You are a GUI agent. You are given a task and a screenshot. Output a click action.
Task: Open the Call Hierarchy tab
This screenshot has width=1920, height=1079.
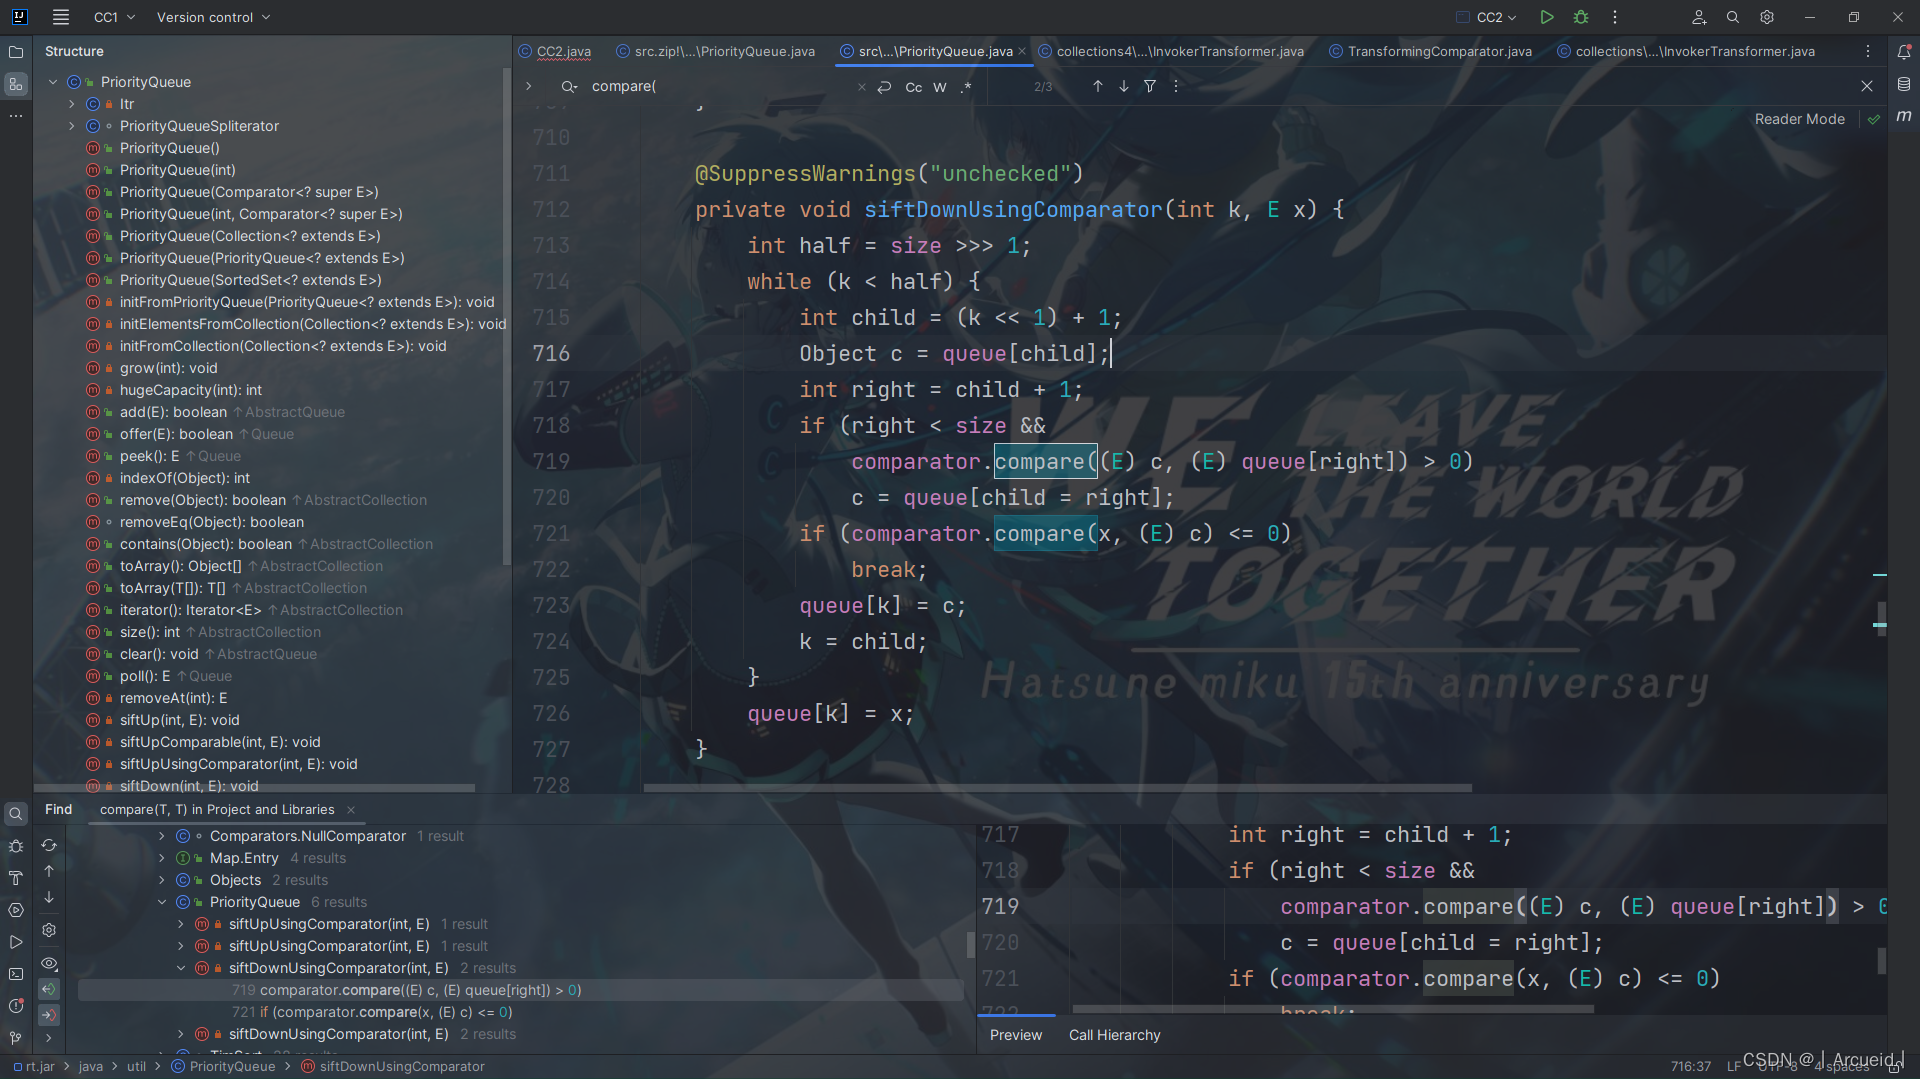[1114, 1035]
